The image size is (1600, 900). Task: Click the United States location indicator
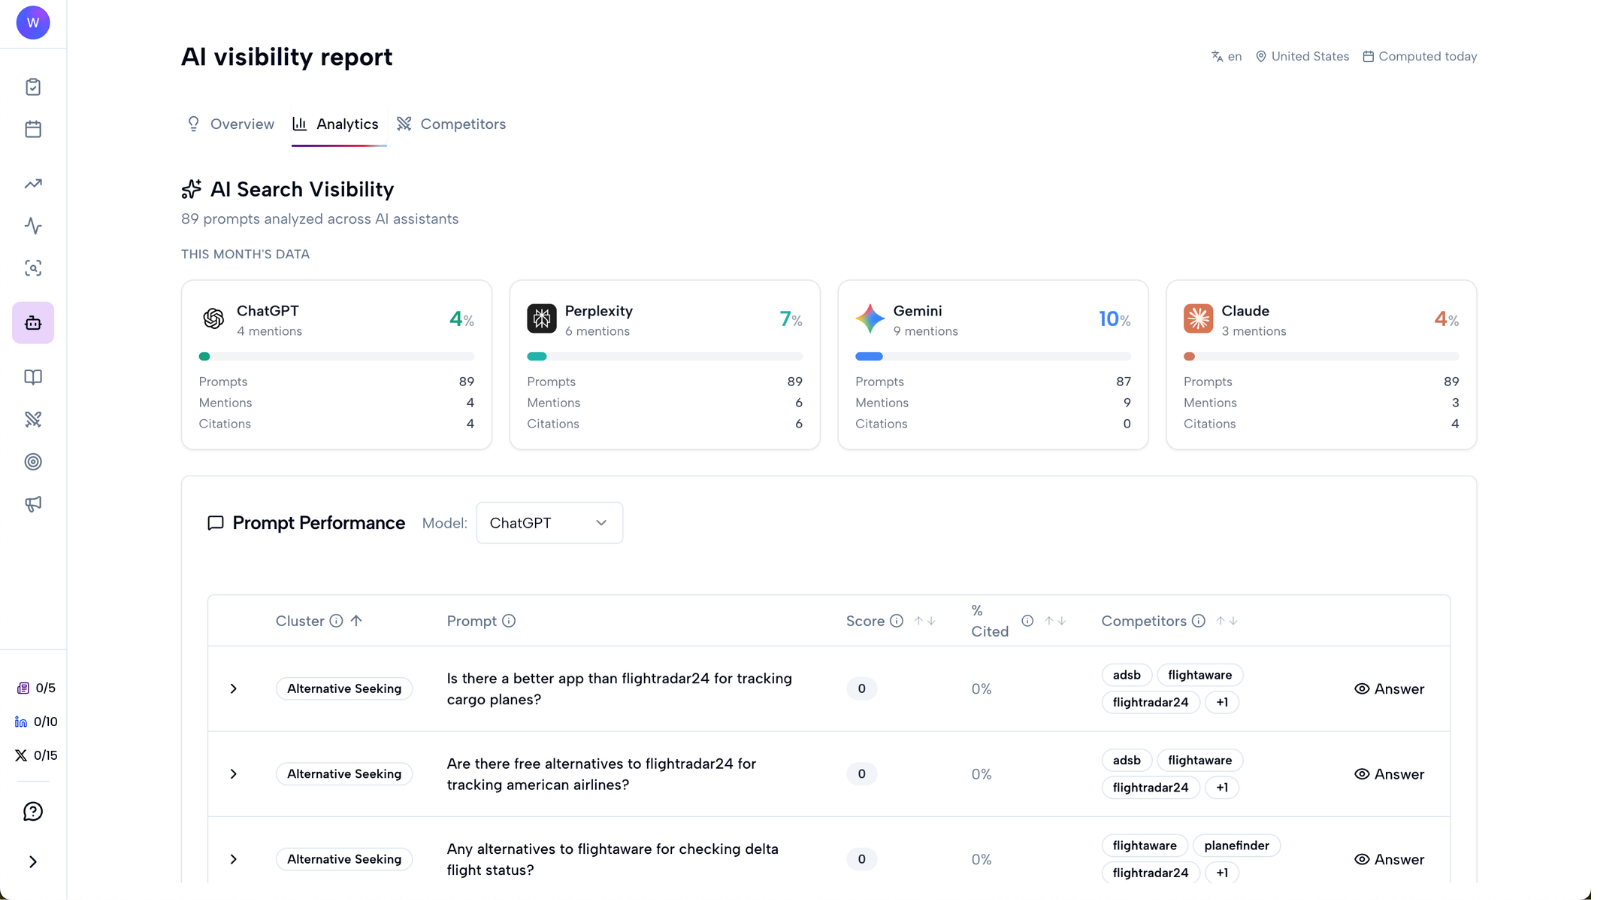pos(1302,57)
